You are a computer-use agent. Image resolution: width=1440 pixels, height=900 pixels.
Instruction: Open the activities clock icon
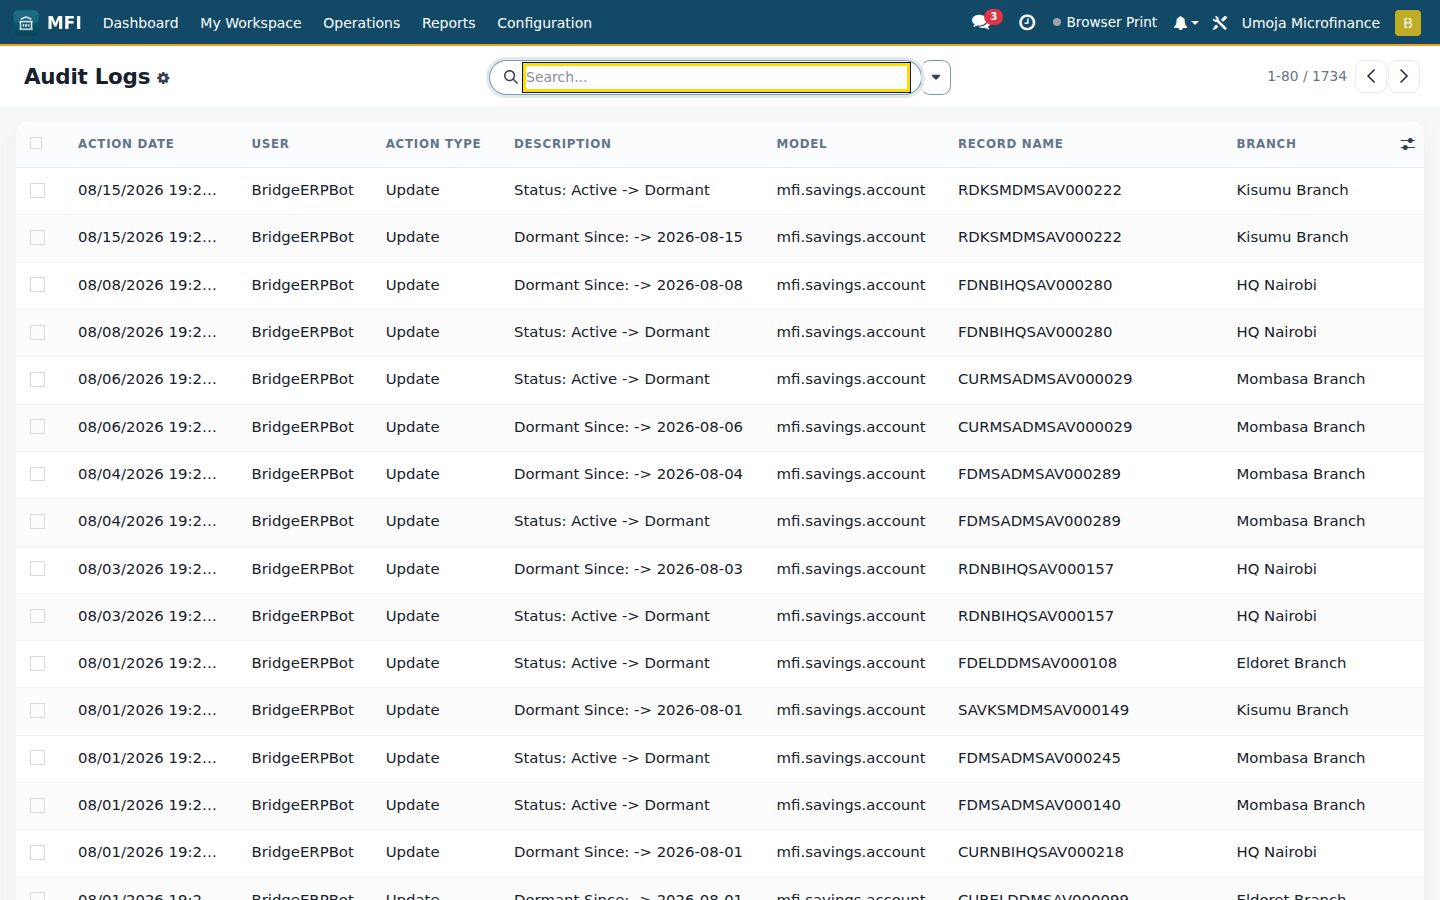coord(1027,22)
